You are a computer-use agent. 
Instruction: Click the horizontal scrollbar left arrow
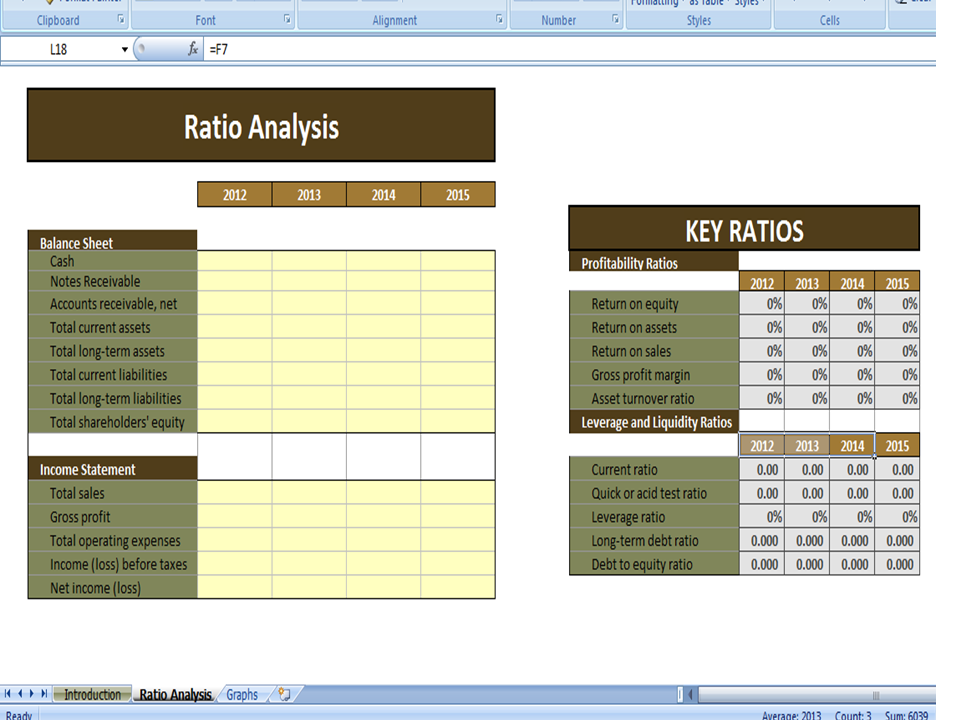coord(691,694)
